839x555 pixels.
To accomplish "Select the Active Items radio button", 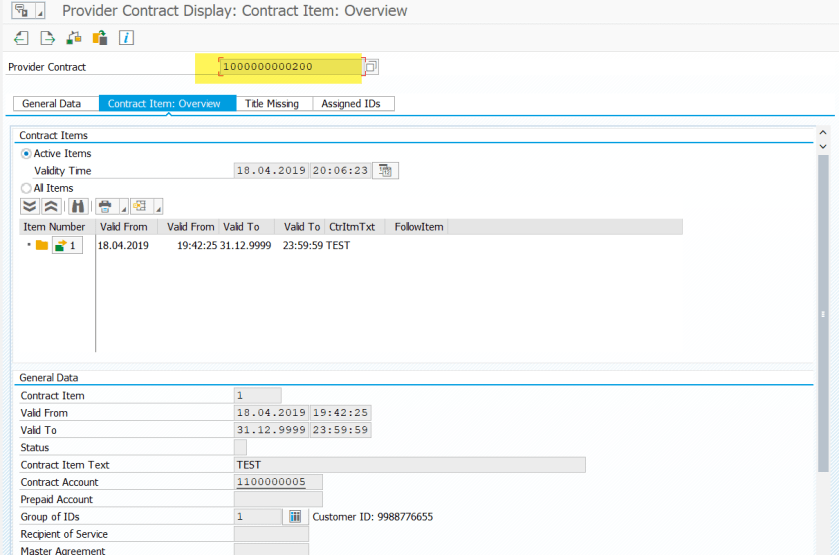I will 26,154.
